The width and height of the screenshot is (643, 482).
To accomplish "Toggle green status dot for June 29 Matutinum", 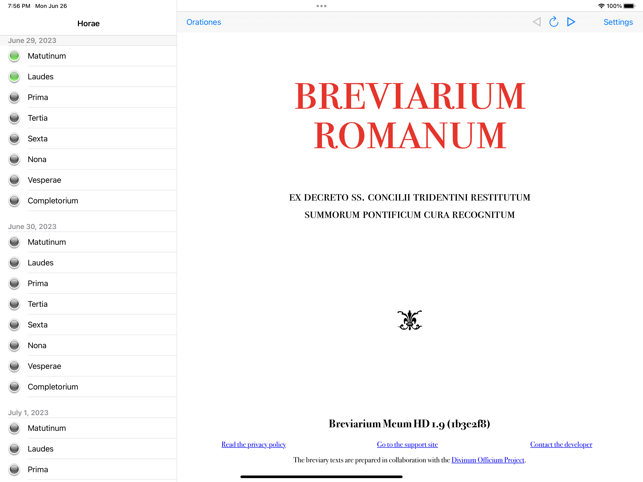I will pos(14,56).
